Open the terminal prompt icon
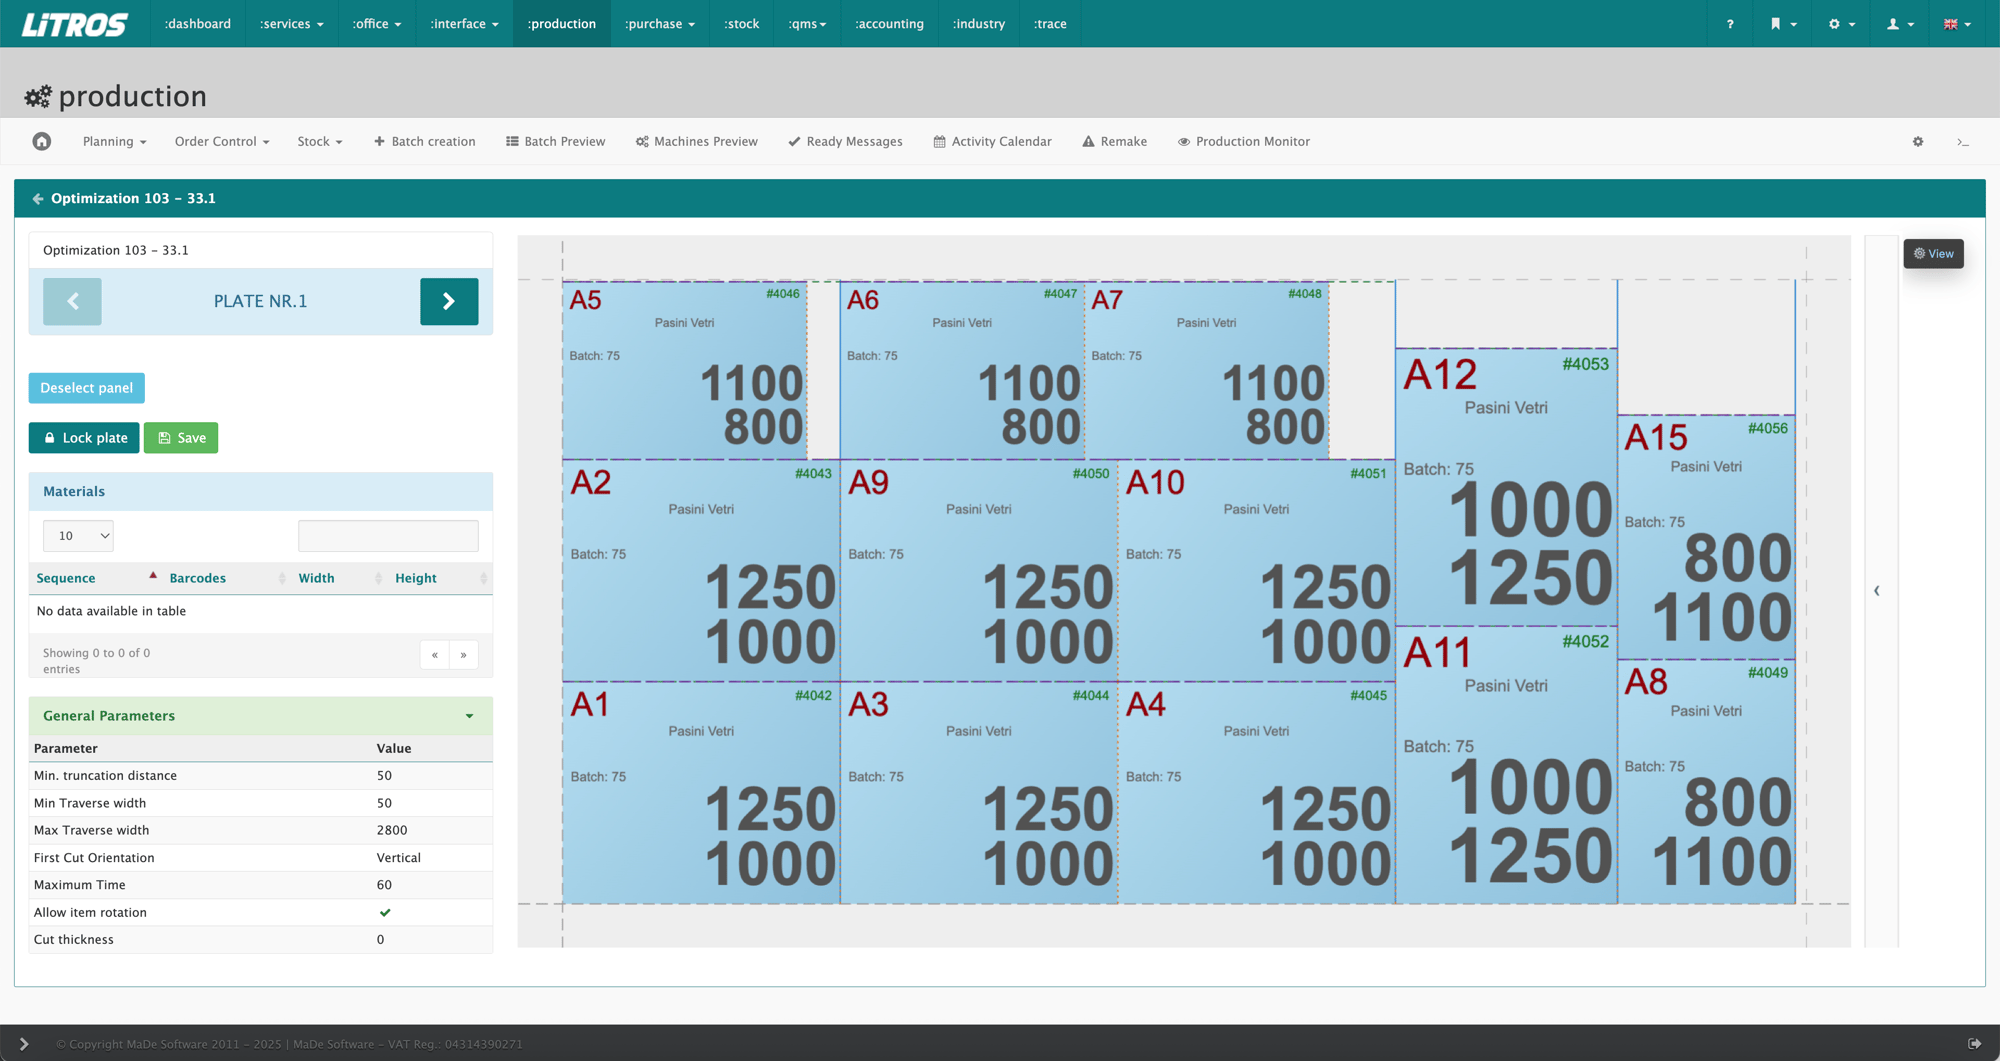The height and width of the screenshot is (1061, 2000). pos(1963,142)
